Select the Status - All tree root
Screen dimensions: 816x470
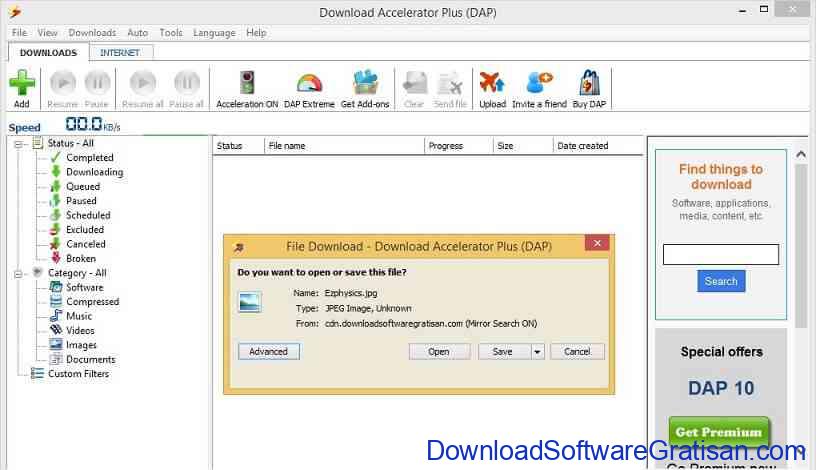coord(70,143)
